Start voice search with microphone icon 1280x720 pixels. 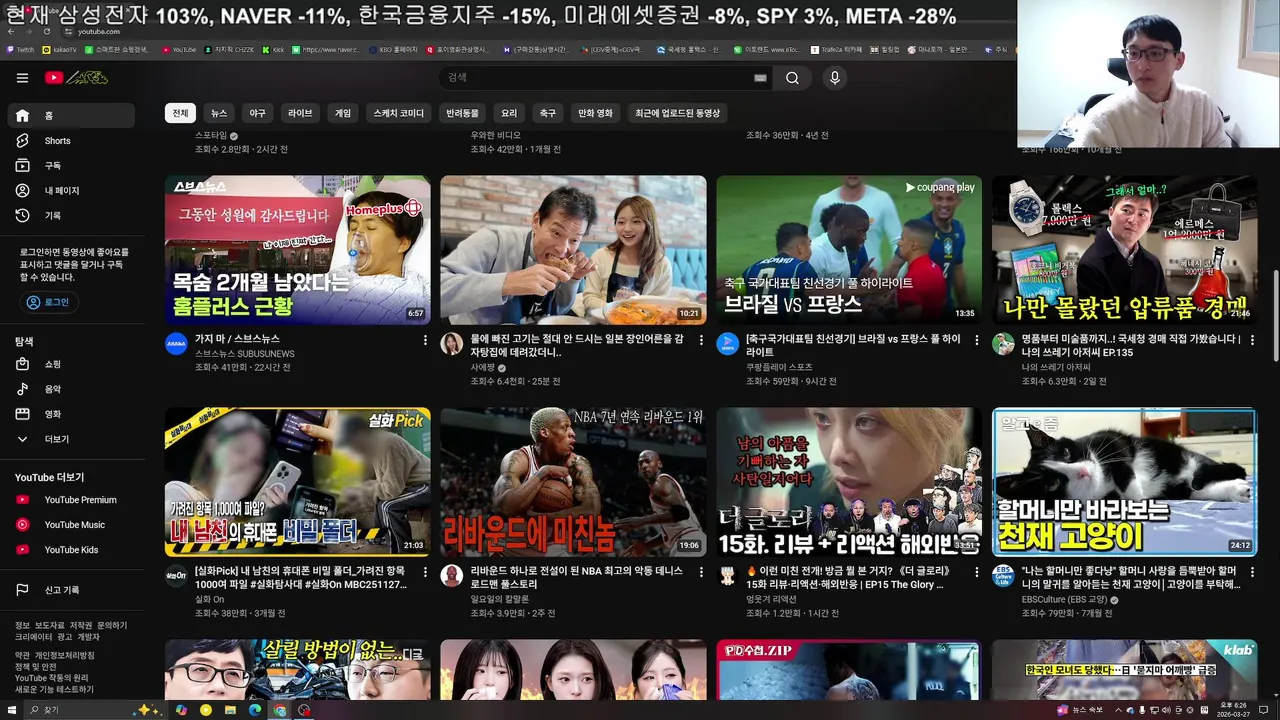click(x=835, y=78)
